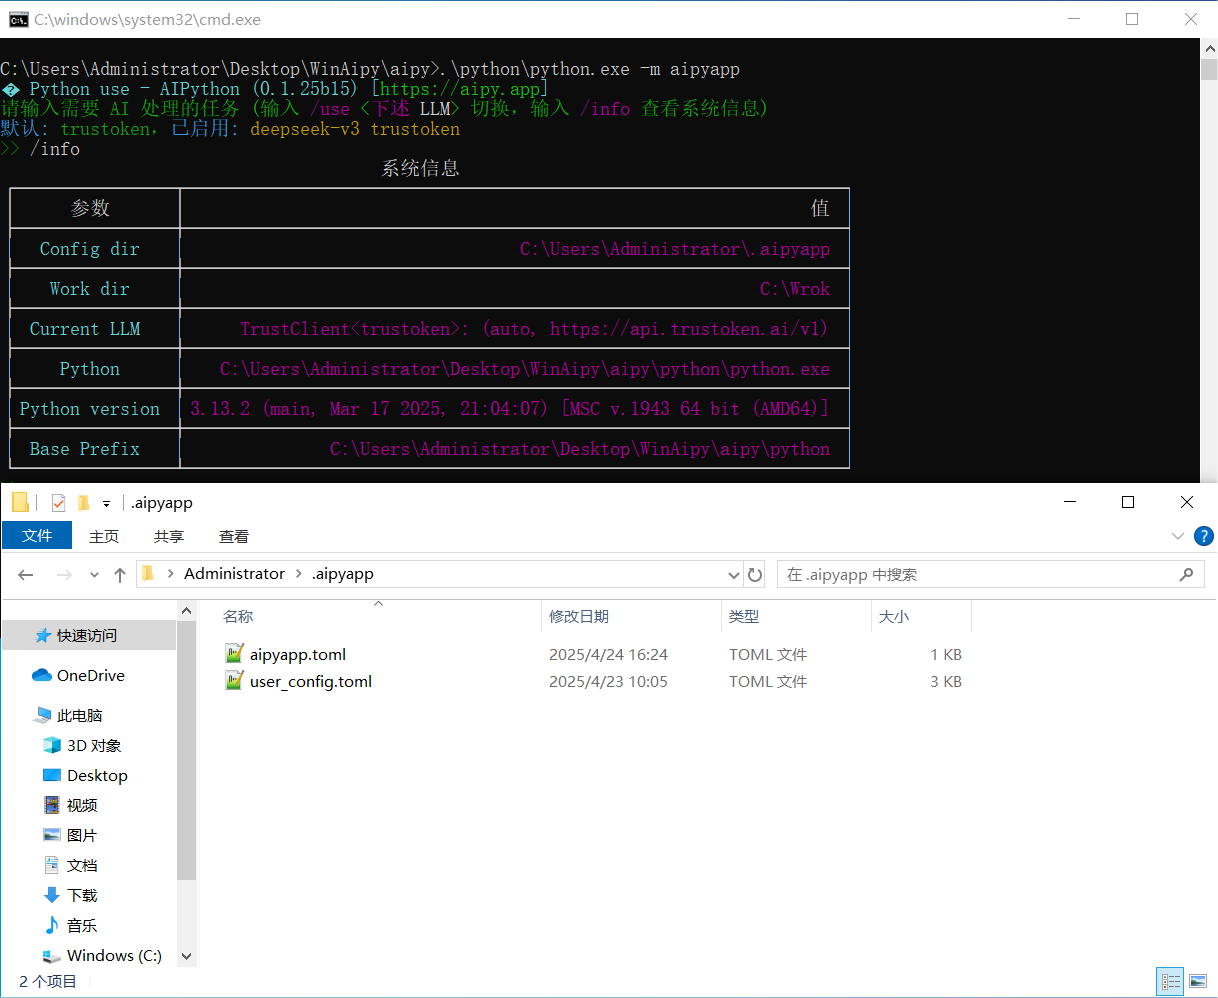1218x998 pixels.
Task: Switch to details view icon
Action: pos(1170,982)
